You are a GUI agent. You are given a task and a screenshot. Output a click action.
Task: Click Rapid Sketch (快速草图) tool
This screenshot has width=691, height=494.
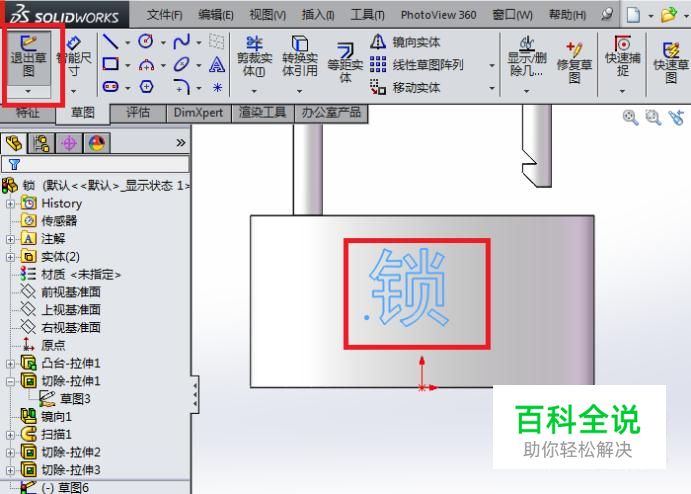point(671,62)
